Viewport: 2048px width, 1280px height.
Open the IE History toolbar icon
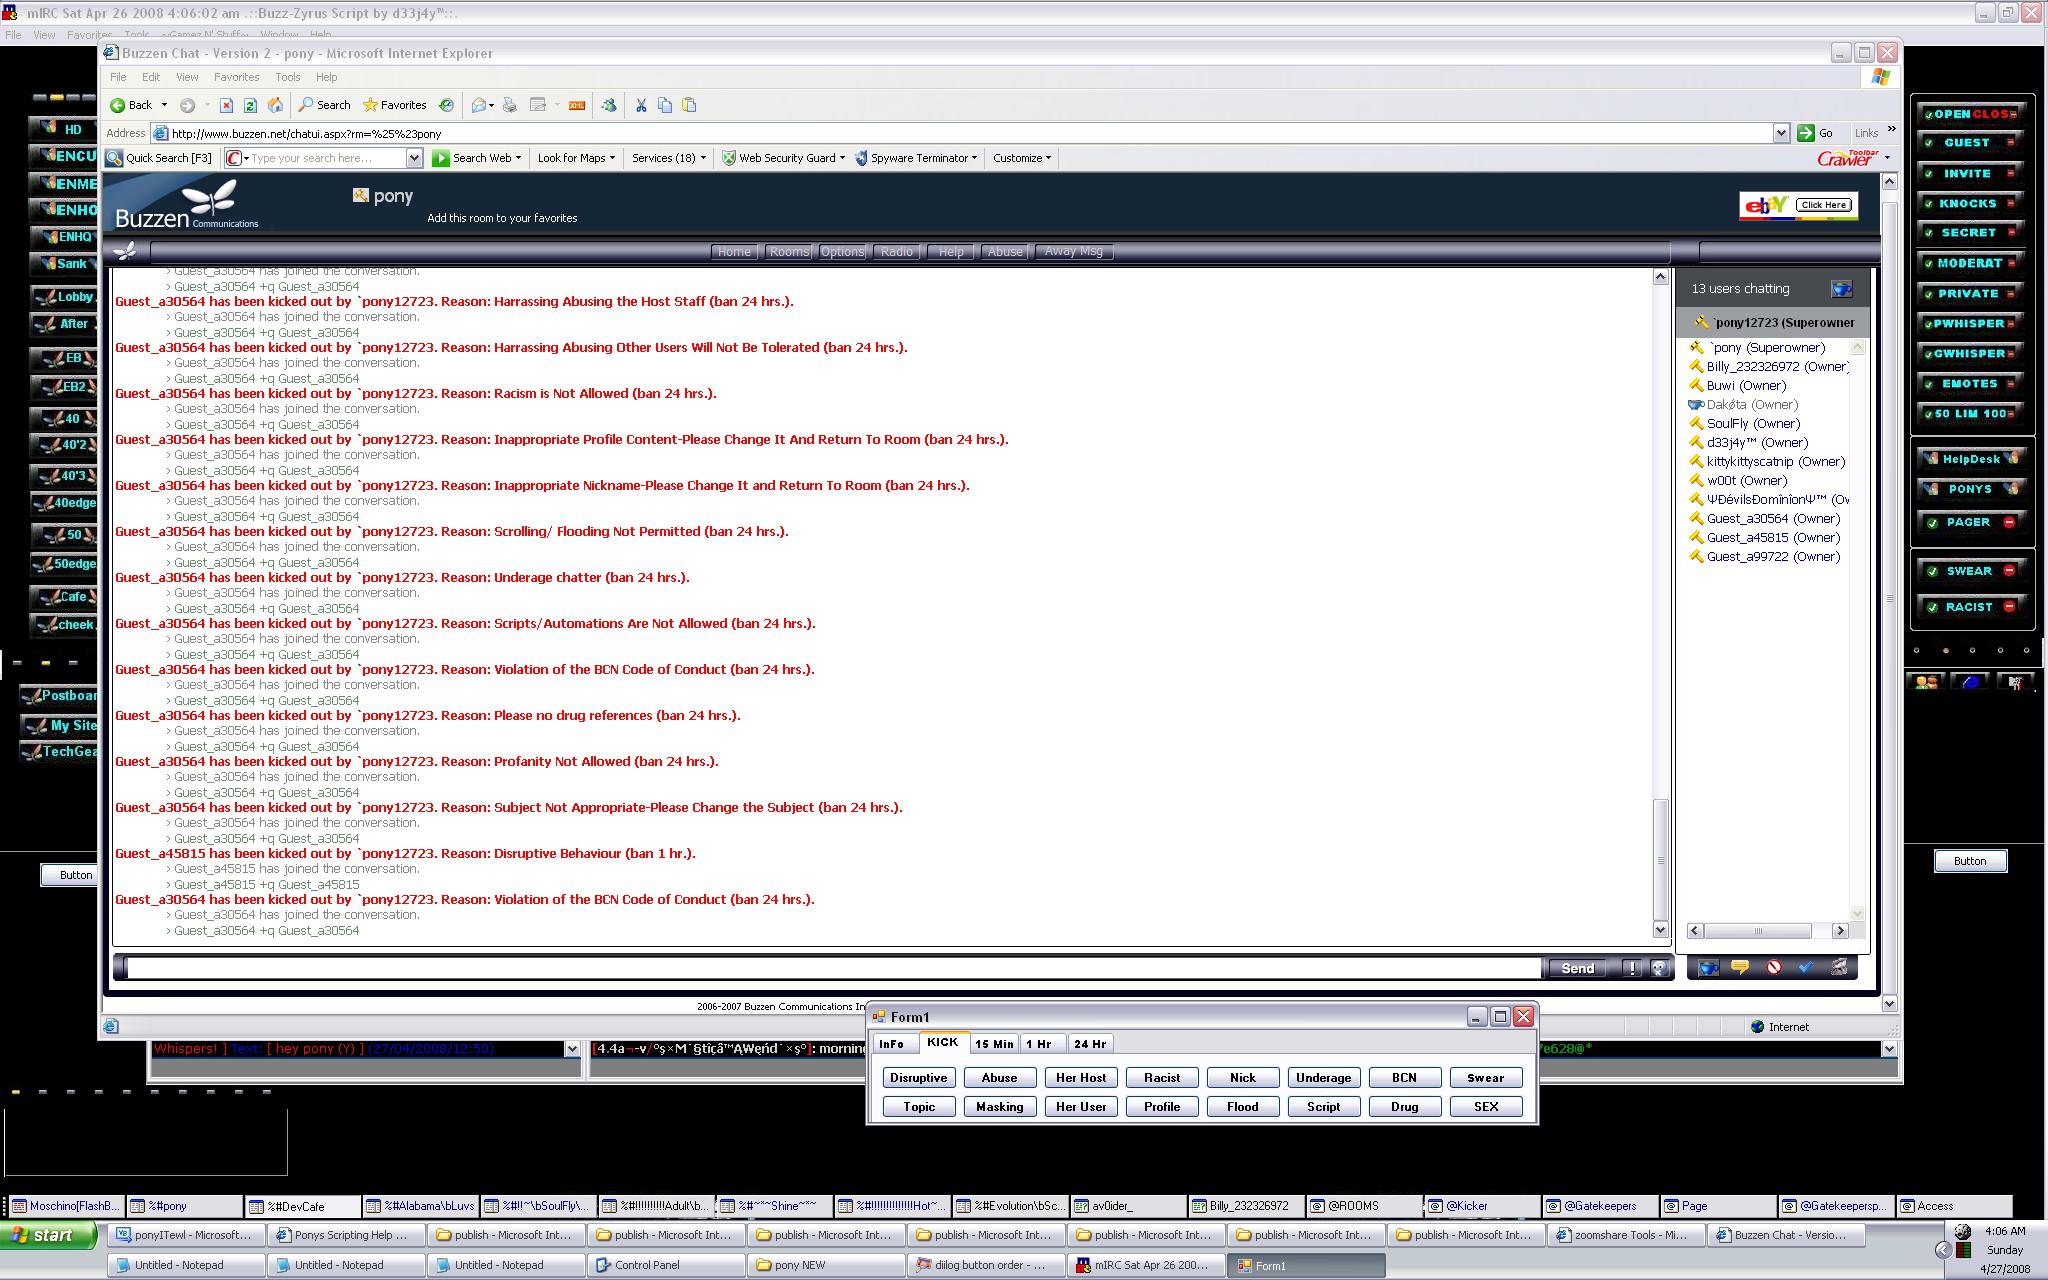pyautogui.click(x=446, y=105)
